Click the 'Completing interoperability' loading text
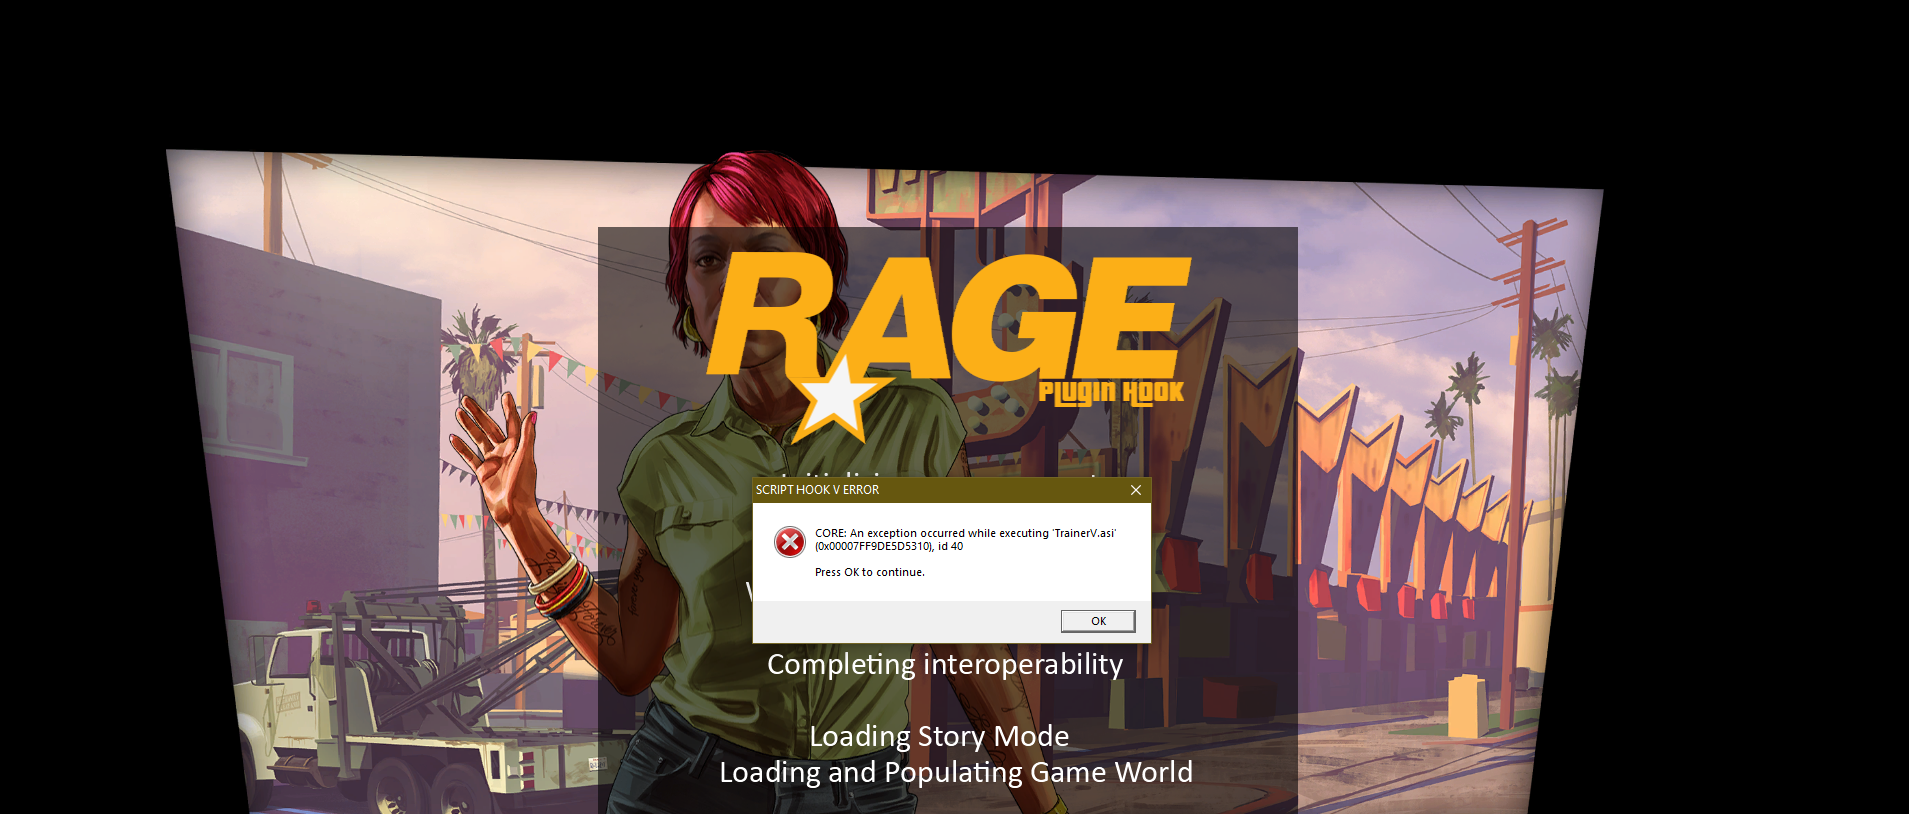Viewport: 1909px width, 814px height. coord(945,664)
